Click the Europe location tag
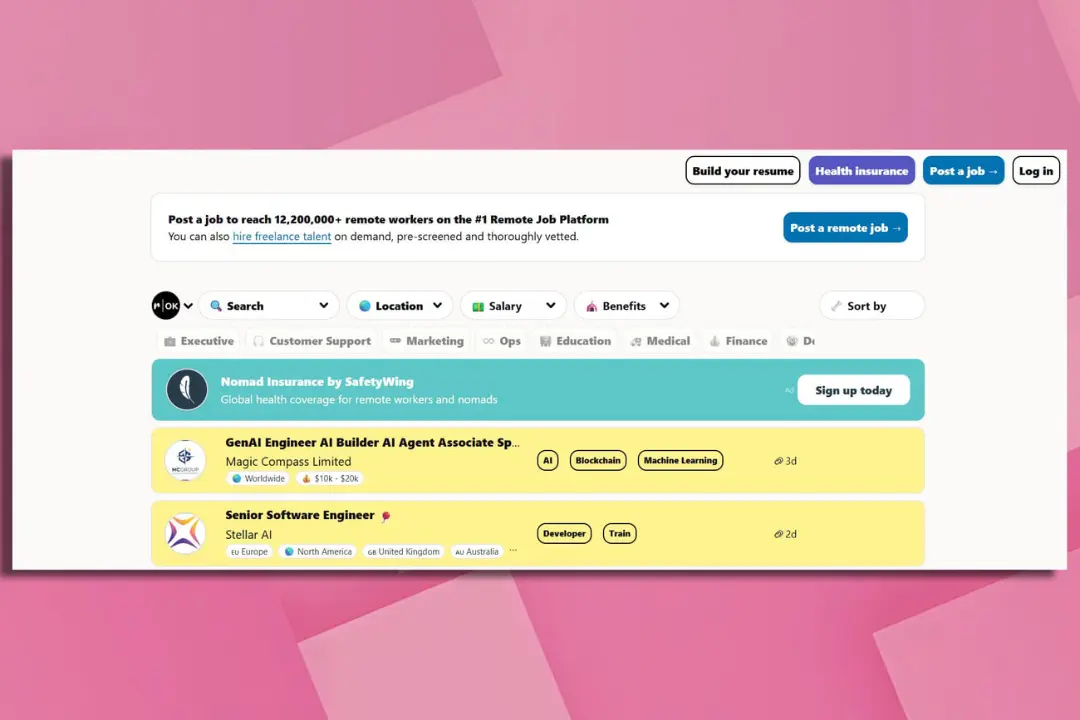 coord(249,552)
